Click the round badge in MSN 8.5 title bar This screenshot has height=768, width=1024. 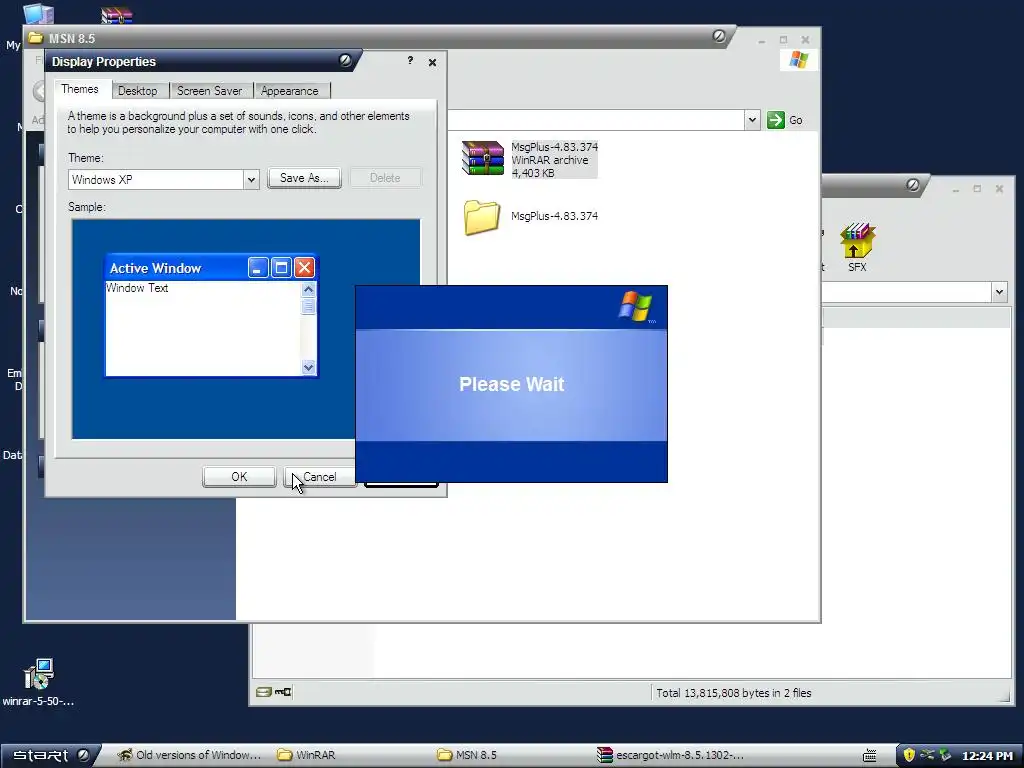coord(718,37)
